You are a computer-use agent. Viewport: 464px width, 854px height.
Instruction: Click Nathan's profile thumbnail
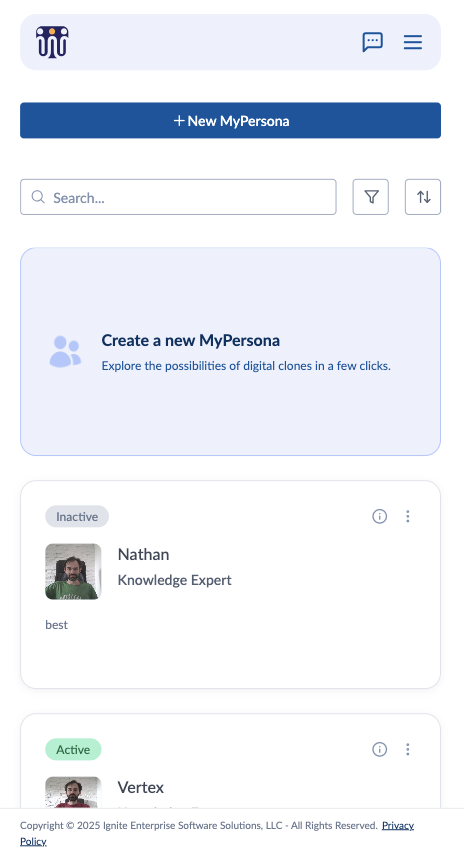click(x=73, y=571)
